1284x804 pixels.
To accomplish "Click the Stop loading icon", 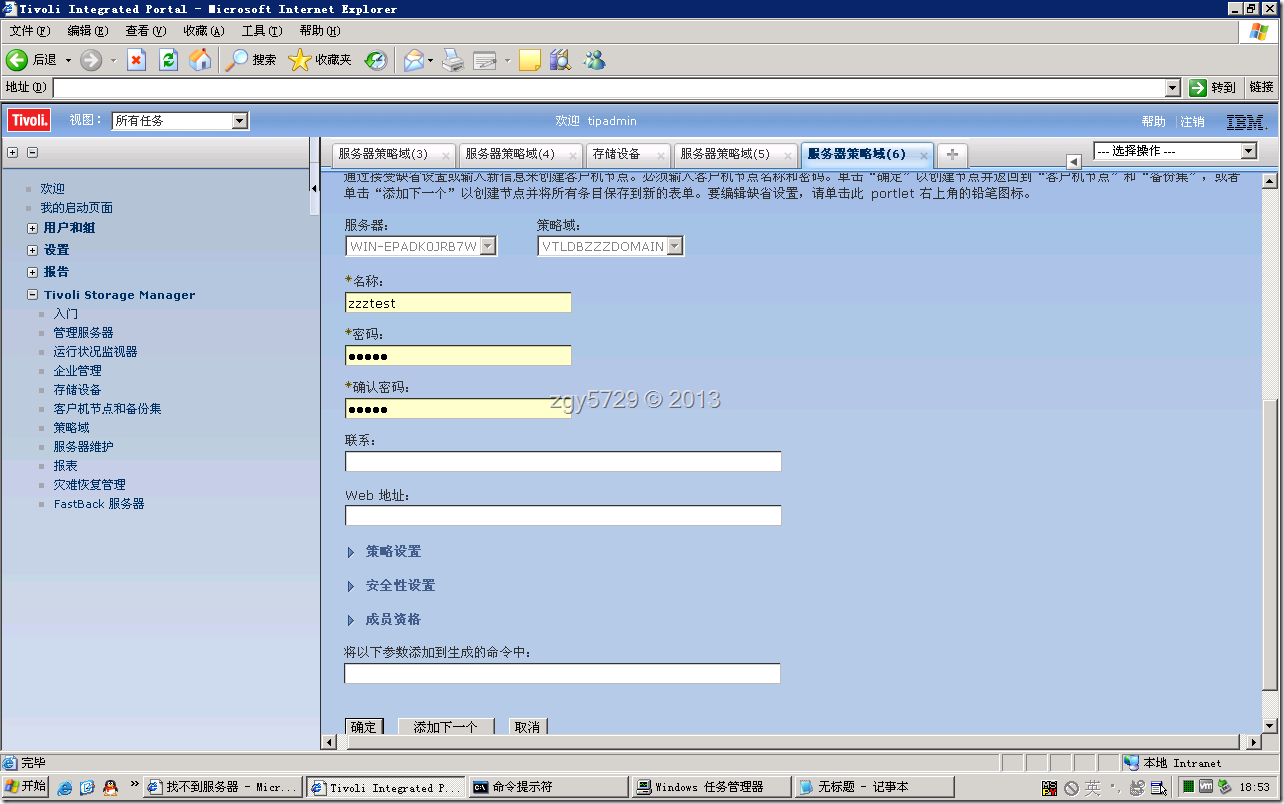I will pos(137,60).
